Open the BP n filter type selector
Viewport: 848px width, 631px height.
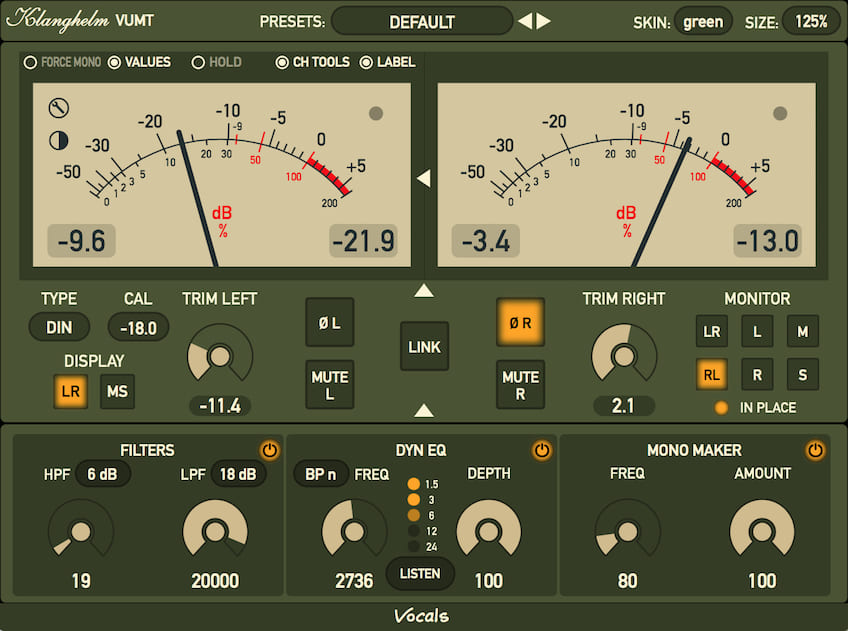click(320, 474)
